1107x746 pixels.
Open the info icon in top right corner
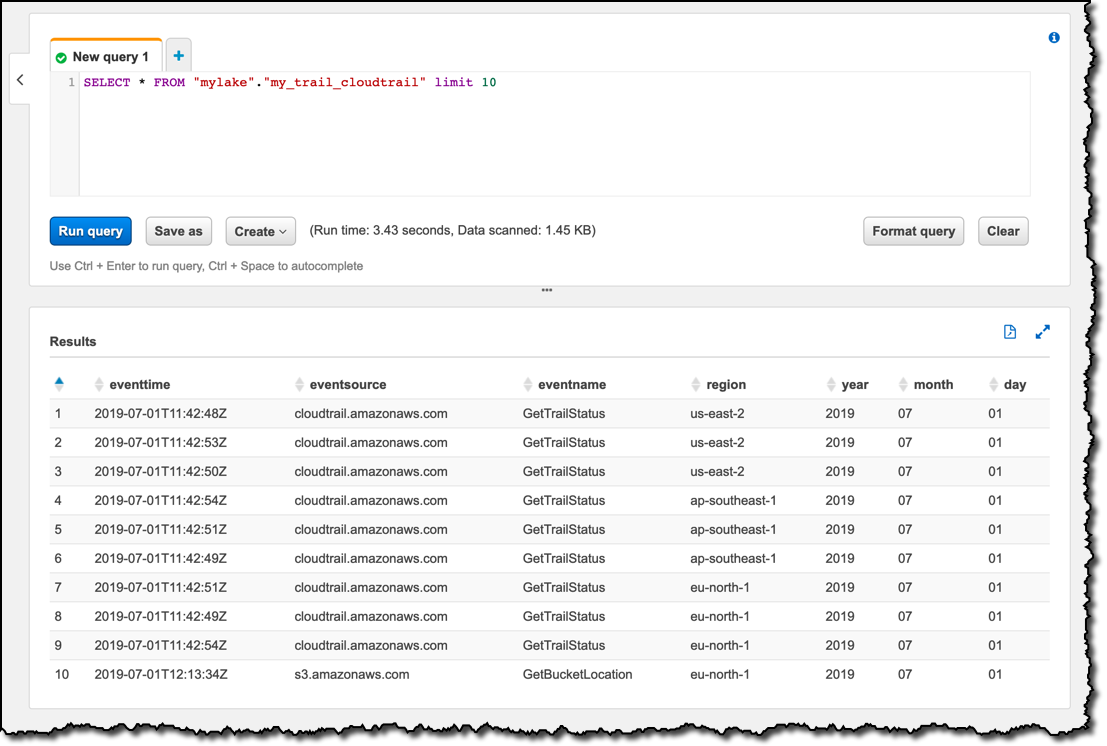(1053, 37)
